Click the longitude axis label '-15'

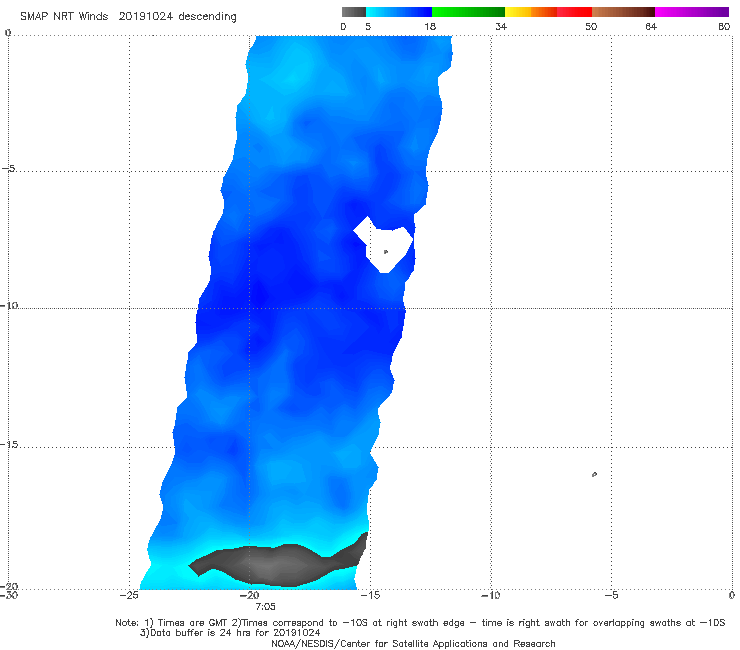tap(370, 595)
